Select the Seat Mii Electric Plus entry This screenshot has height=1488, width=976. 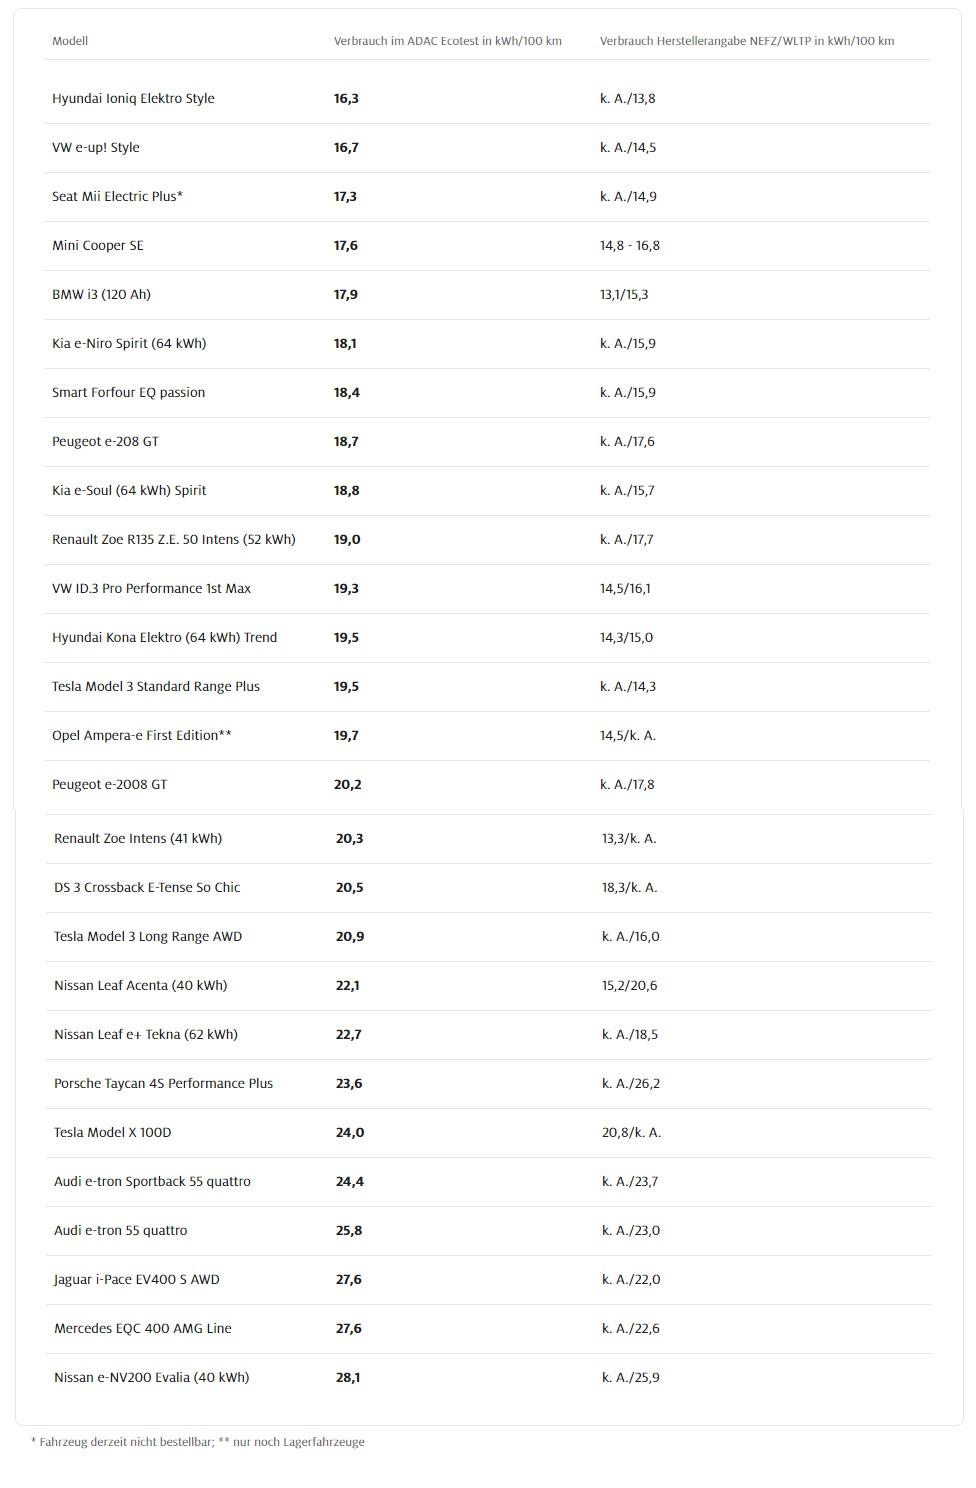click(x=117, y=196)
